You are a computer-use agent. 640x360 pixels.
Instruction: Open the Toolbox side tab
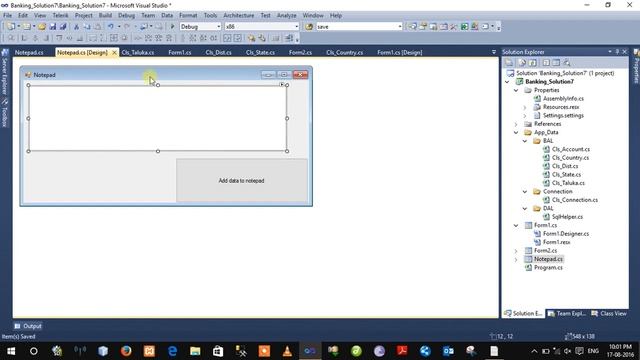point(5,113)
